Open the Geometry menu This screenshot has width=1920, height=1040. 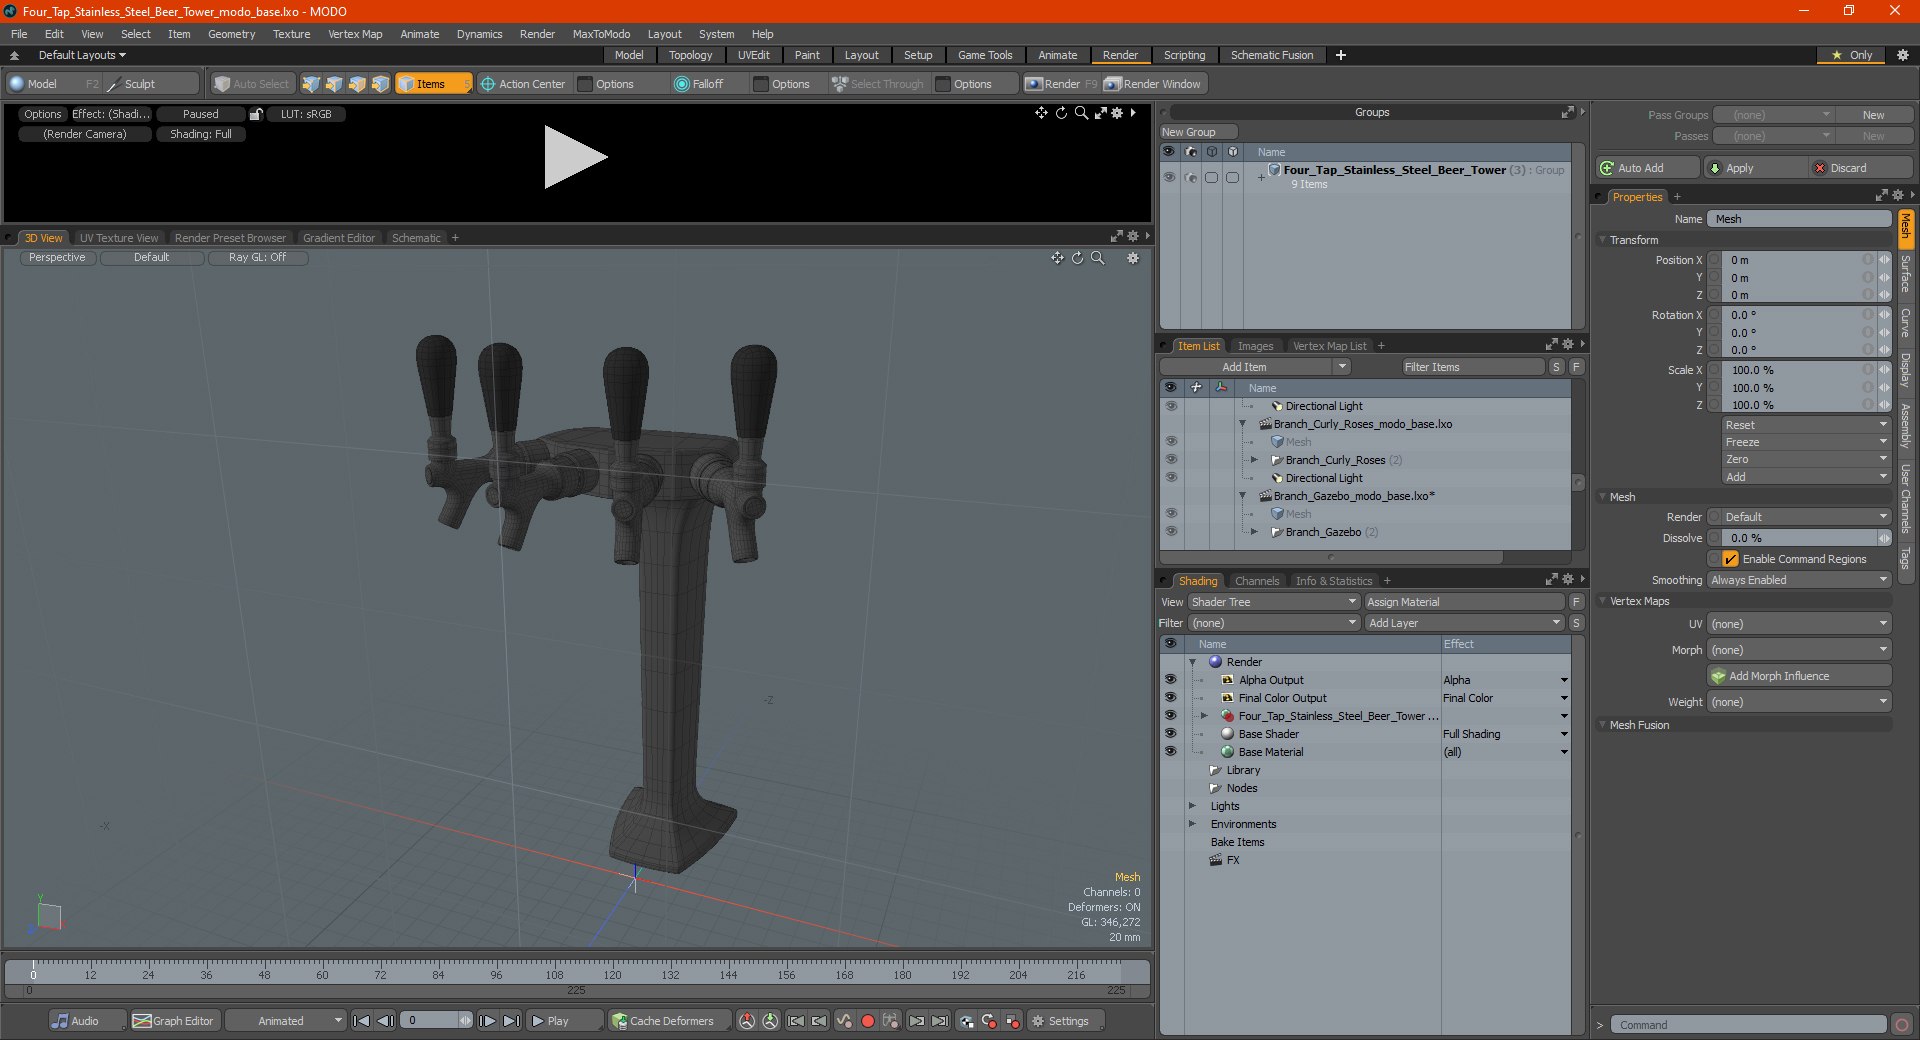(231, 34)
